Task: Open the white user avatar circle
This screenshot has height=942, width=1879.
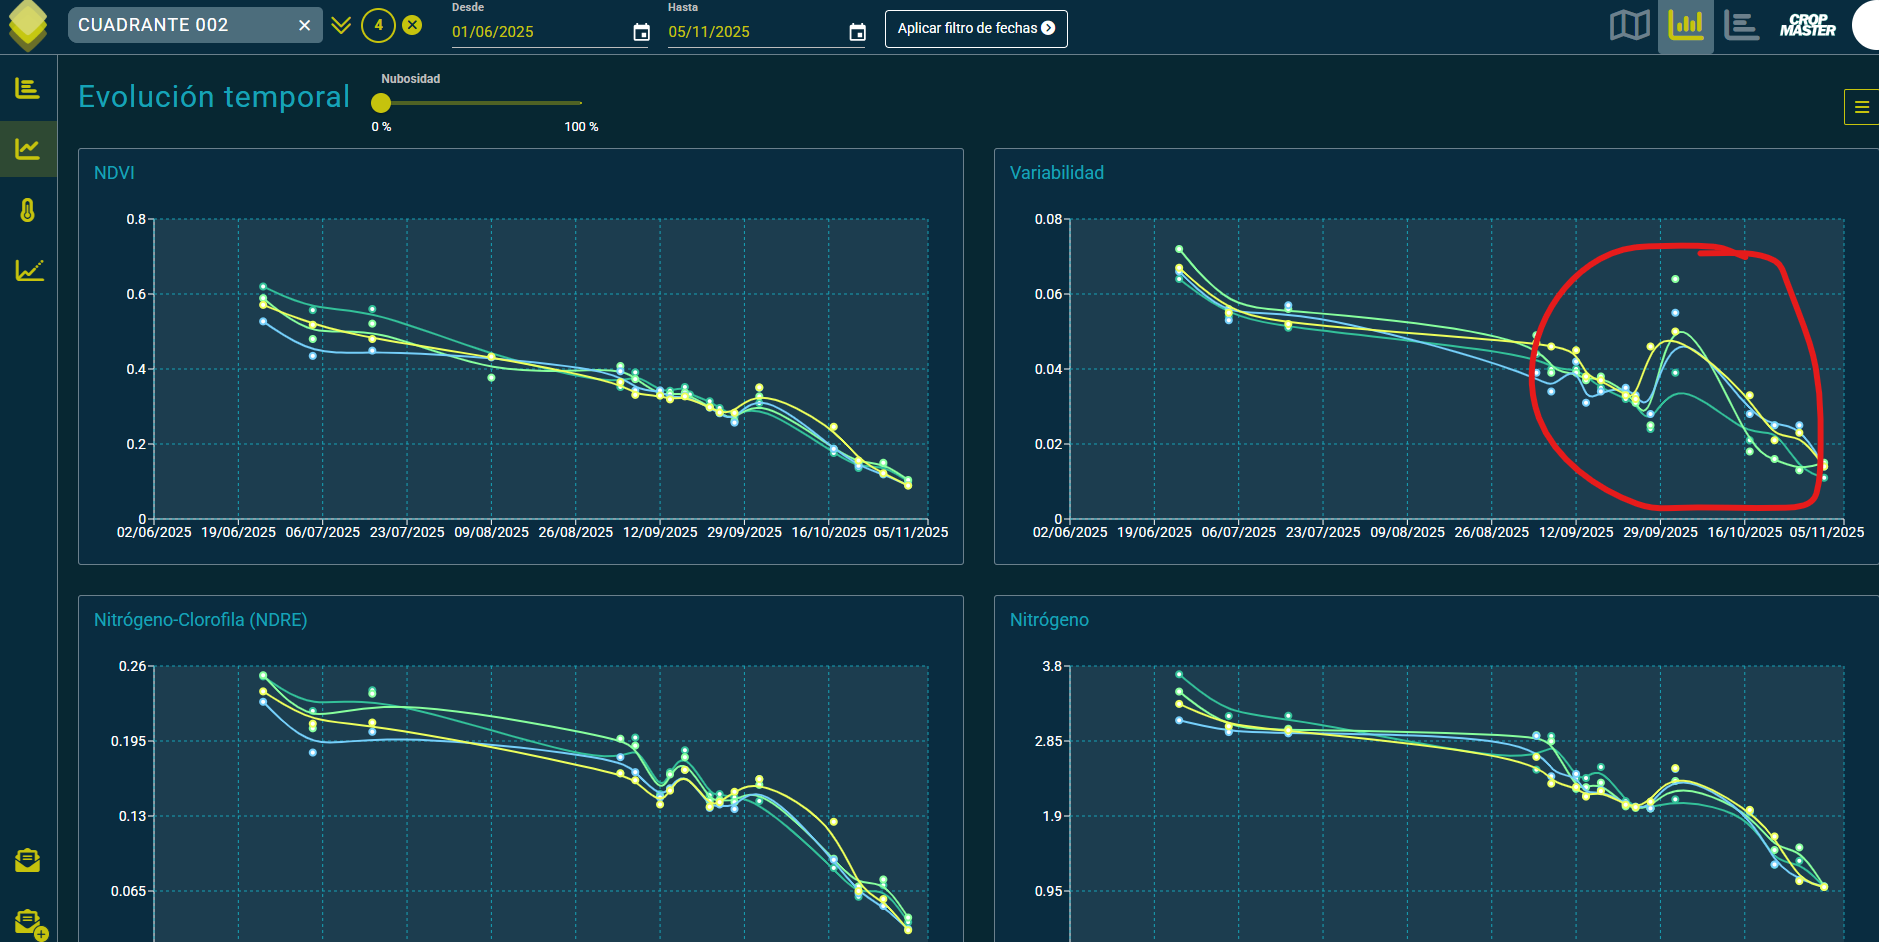Action: (1866, 25)
